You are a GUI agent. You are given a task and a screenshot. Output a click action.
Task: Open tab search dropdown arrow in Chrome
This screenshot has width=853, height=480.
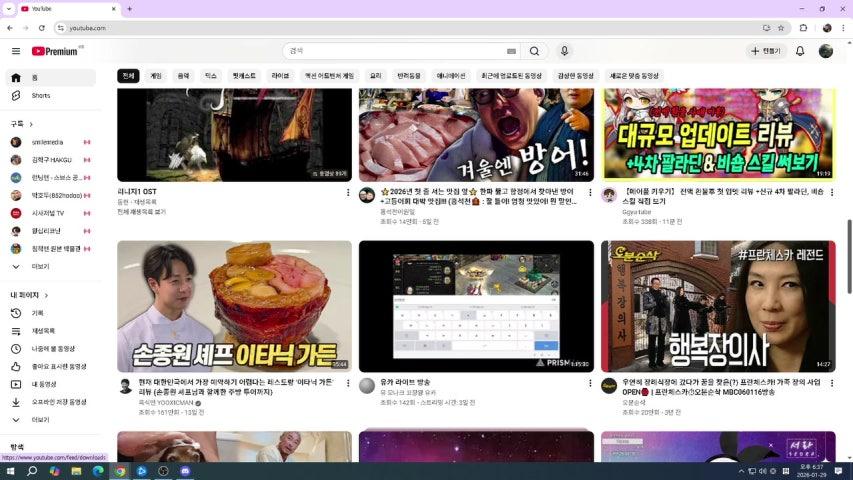coord(9,9)
